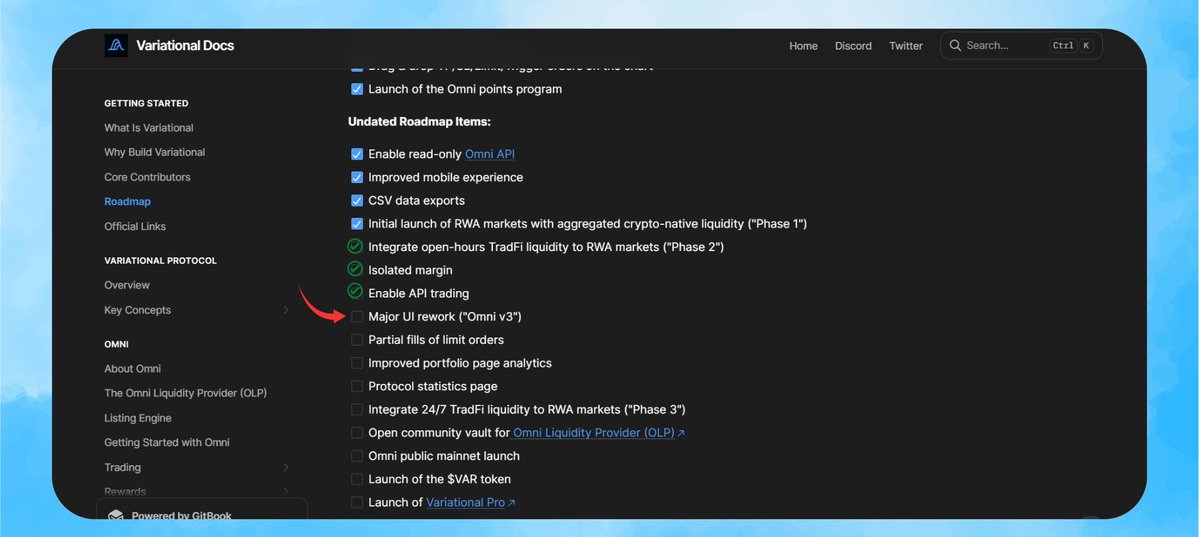Screen dimensions: 1199x537
Task: Check the Major UI rework Omni v3 box
Action: click(x=357, y=316)
